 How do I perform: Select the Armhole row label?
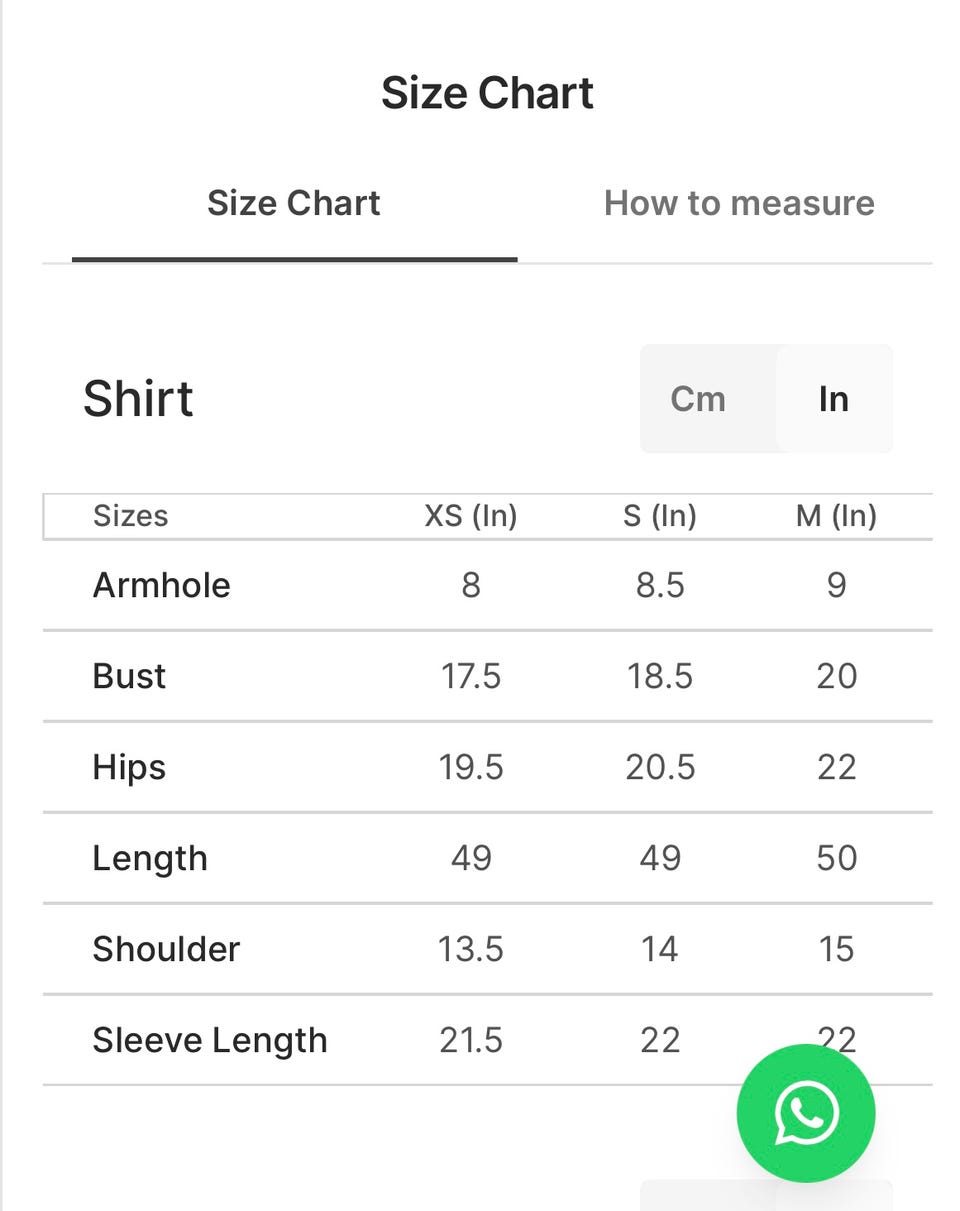click(161, 585)
